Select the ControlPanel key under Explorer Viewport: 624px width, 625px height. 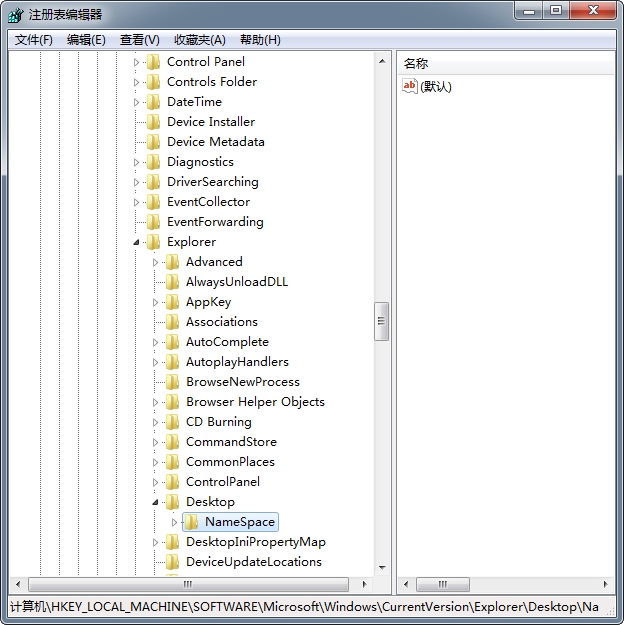tap(223, 482)
